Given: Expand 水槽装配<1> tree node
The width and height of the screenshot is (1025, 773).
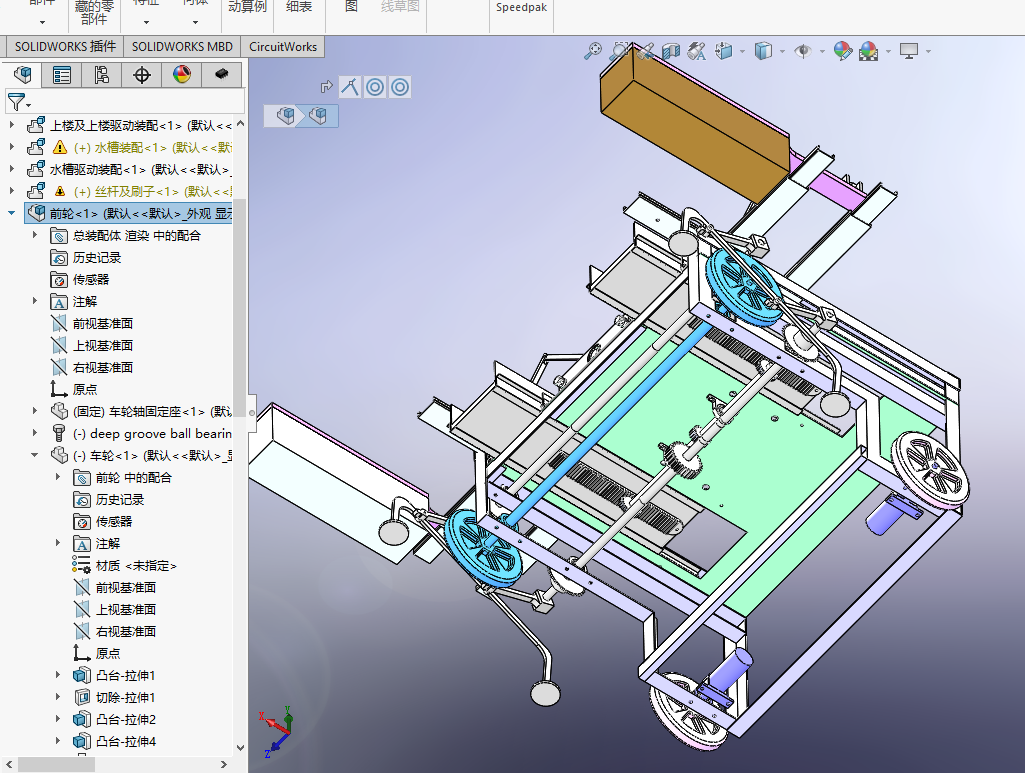Looking at the screenshot, I should (x=12, y=146).
